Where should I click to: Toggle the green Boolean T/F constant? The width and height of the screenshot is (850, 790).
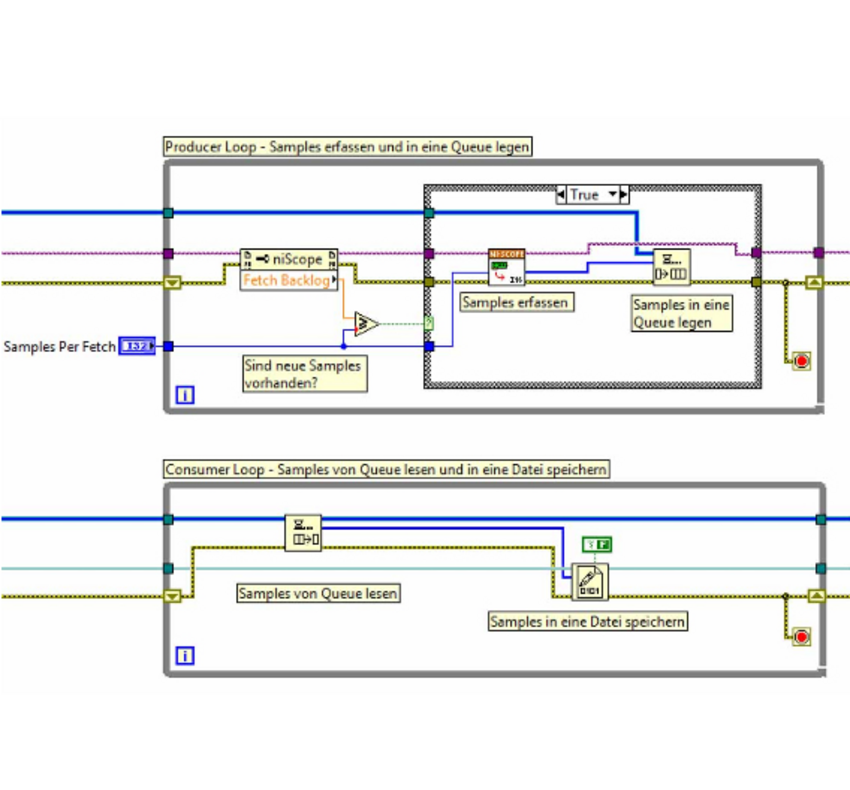[x=597, y=545]
